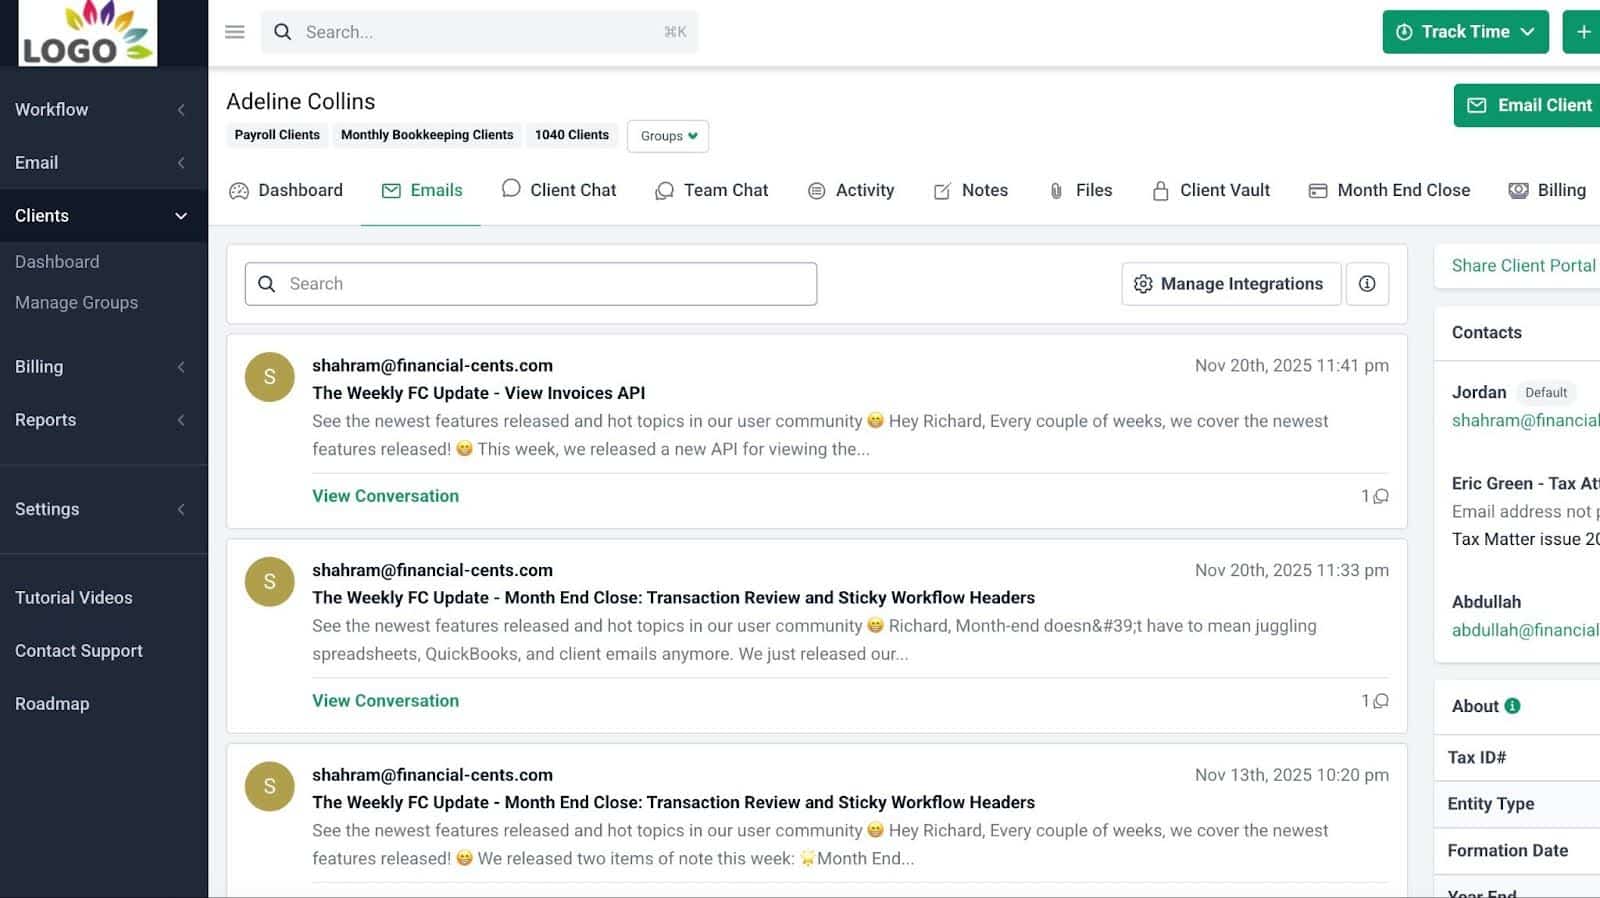Viewport: 1600px width, 898px height.
Task: Click the Activity list icon
Action: click(817, 191)
